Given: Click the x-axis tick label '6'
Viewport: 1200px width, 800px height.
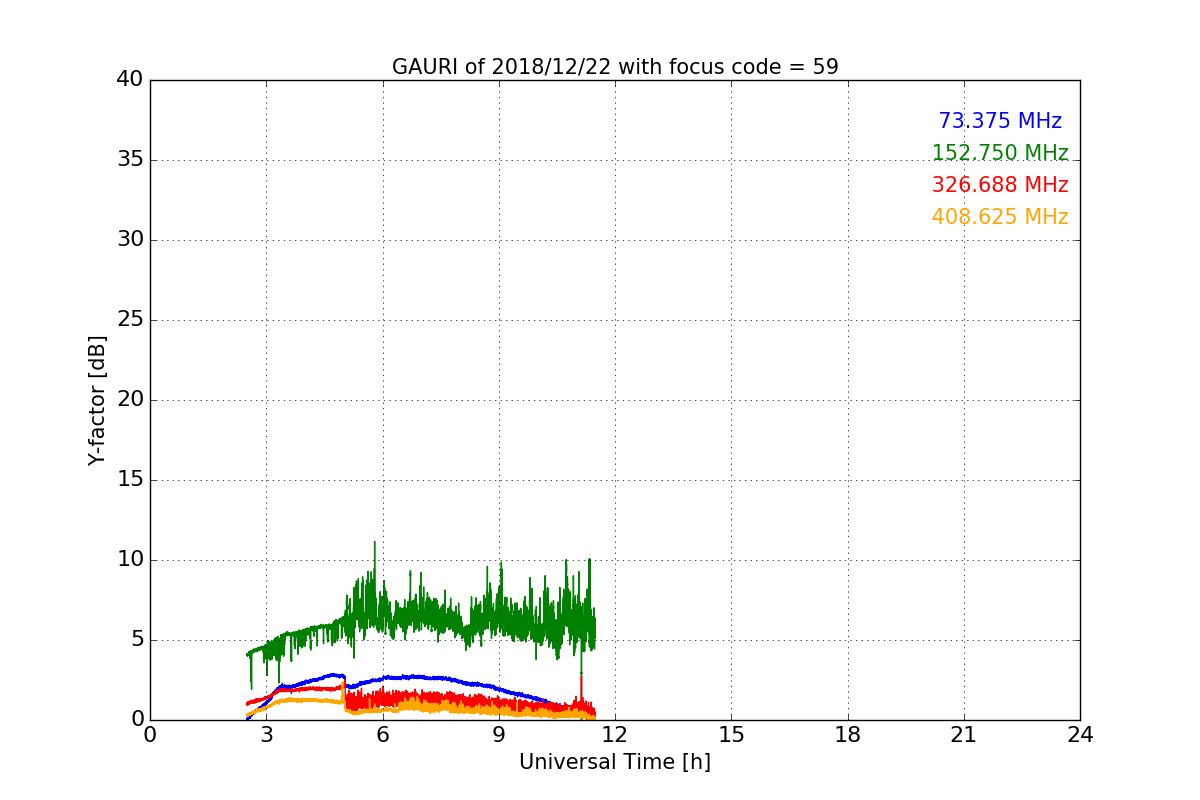Looking at the screenshot, I should tap(383, 735).
